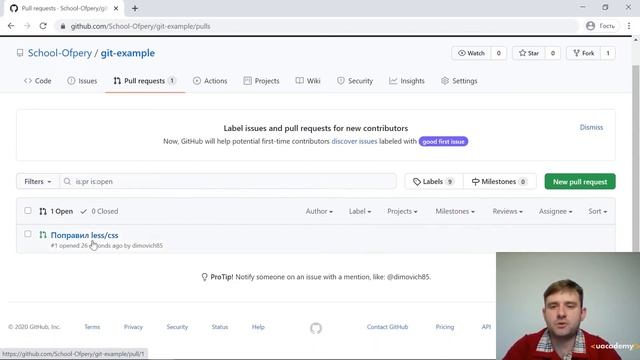Switch to the Code tab
The width and height of the screenshot is (640, 360).
click(x=38, y=81)
